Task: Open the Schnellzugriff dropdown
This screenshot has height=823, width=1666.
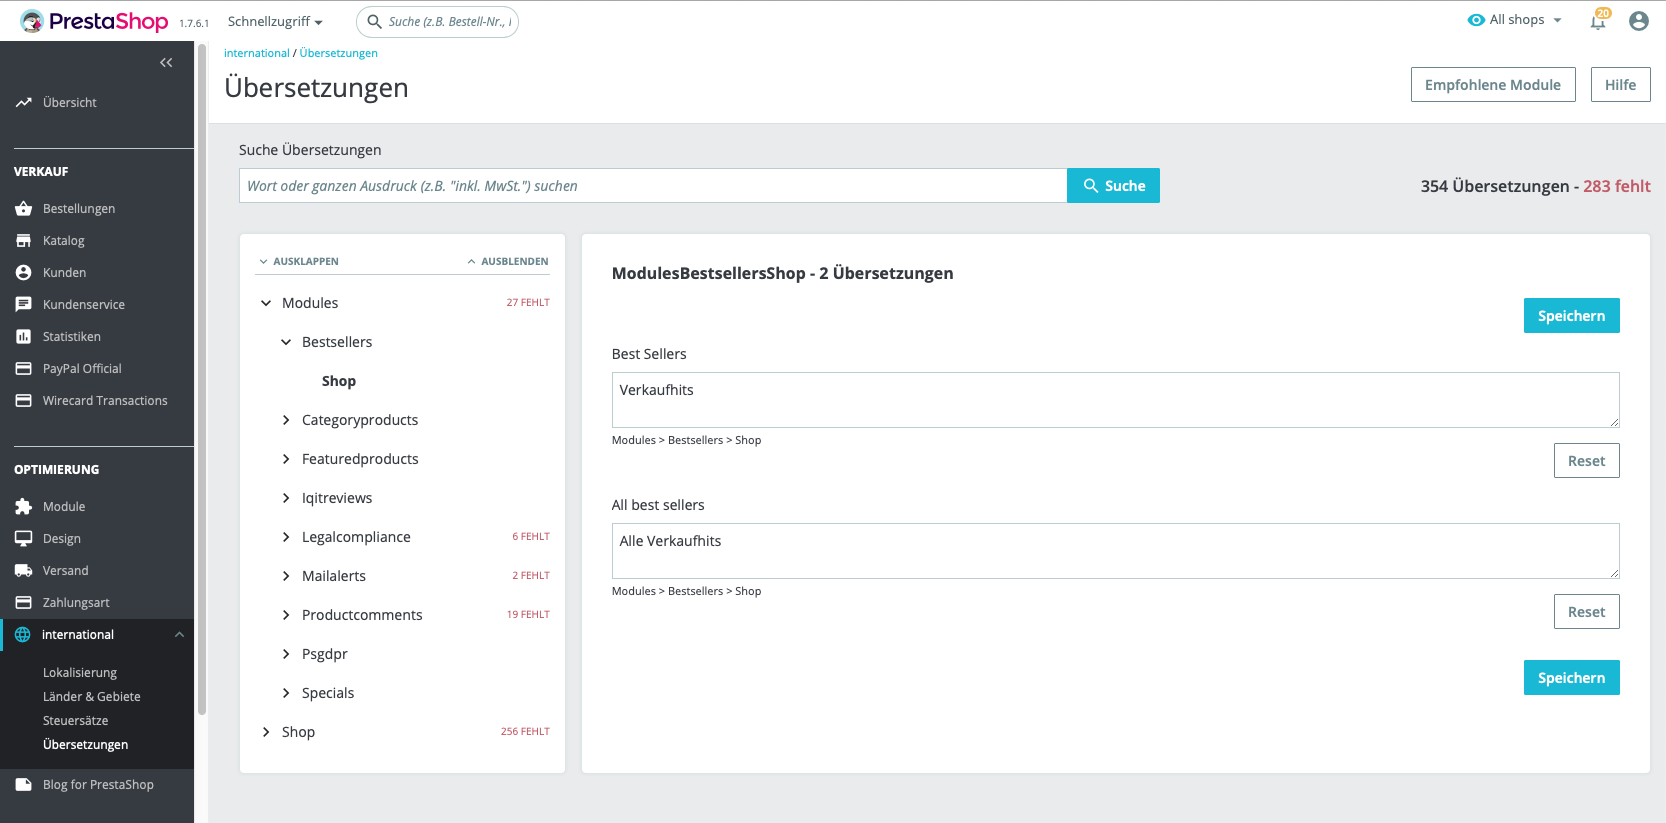Action: (275, 22)
